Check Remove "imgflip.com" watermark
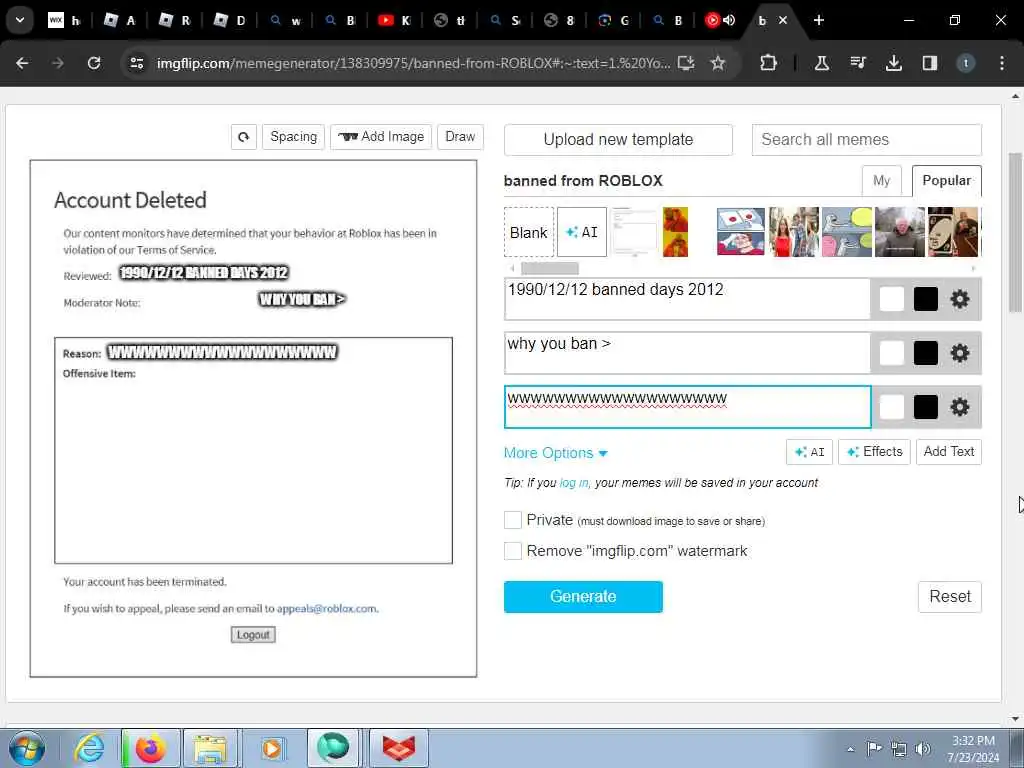The height and width of the screenshot is (768, 1024). pyautogui.click(x=513, y=551)
